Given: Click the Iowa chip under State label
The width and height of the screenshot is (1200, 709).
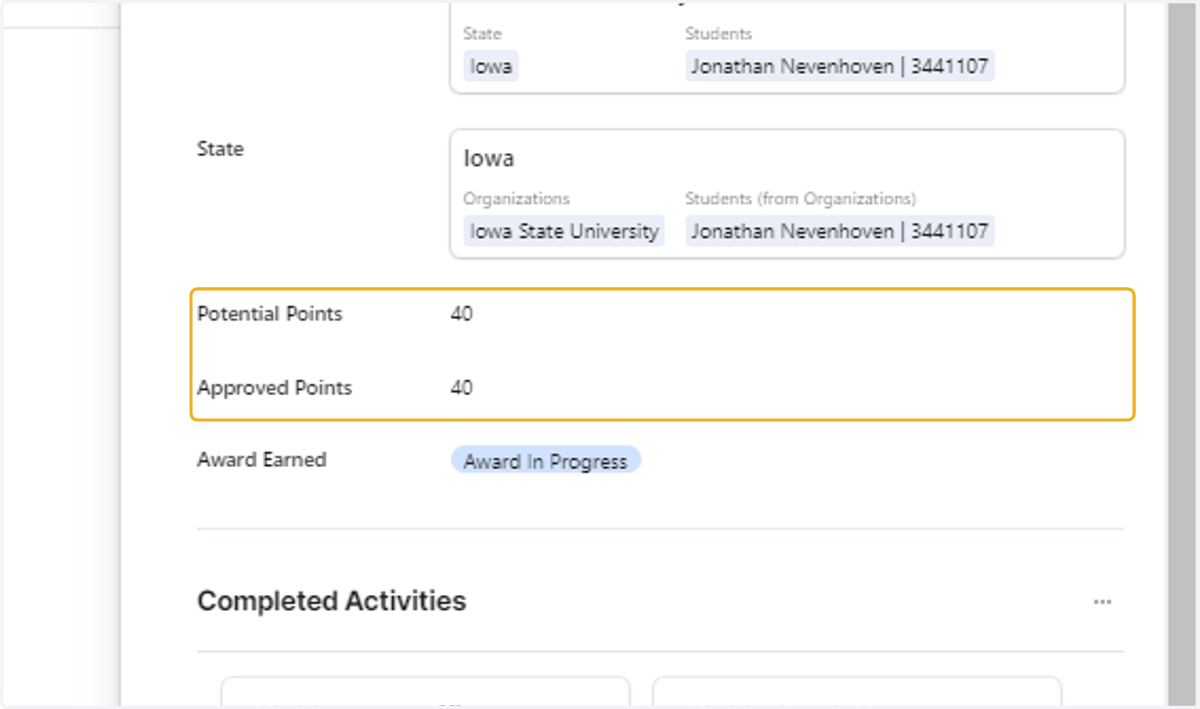Looking at the screenshot, I should point(491,67).
